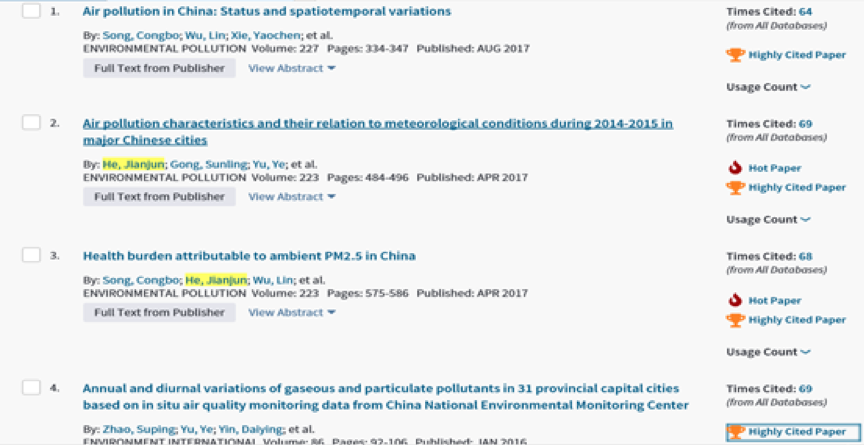Click the trophy icon for result 3

click(736, 320)
